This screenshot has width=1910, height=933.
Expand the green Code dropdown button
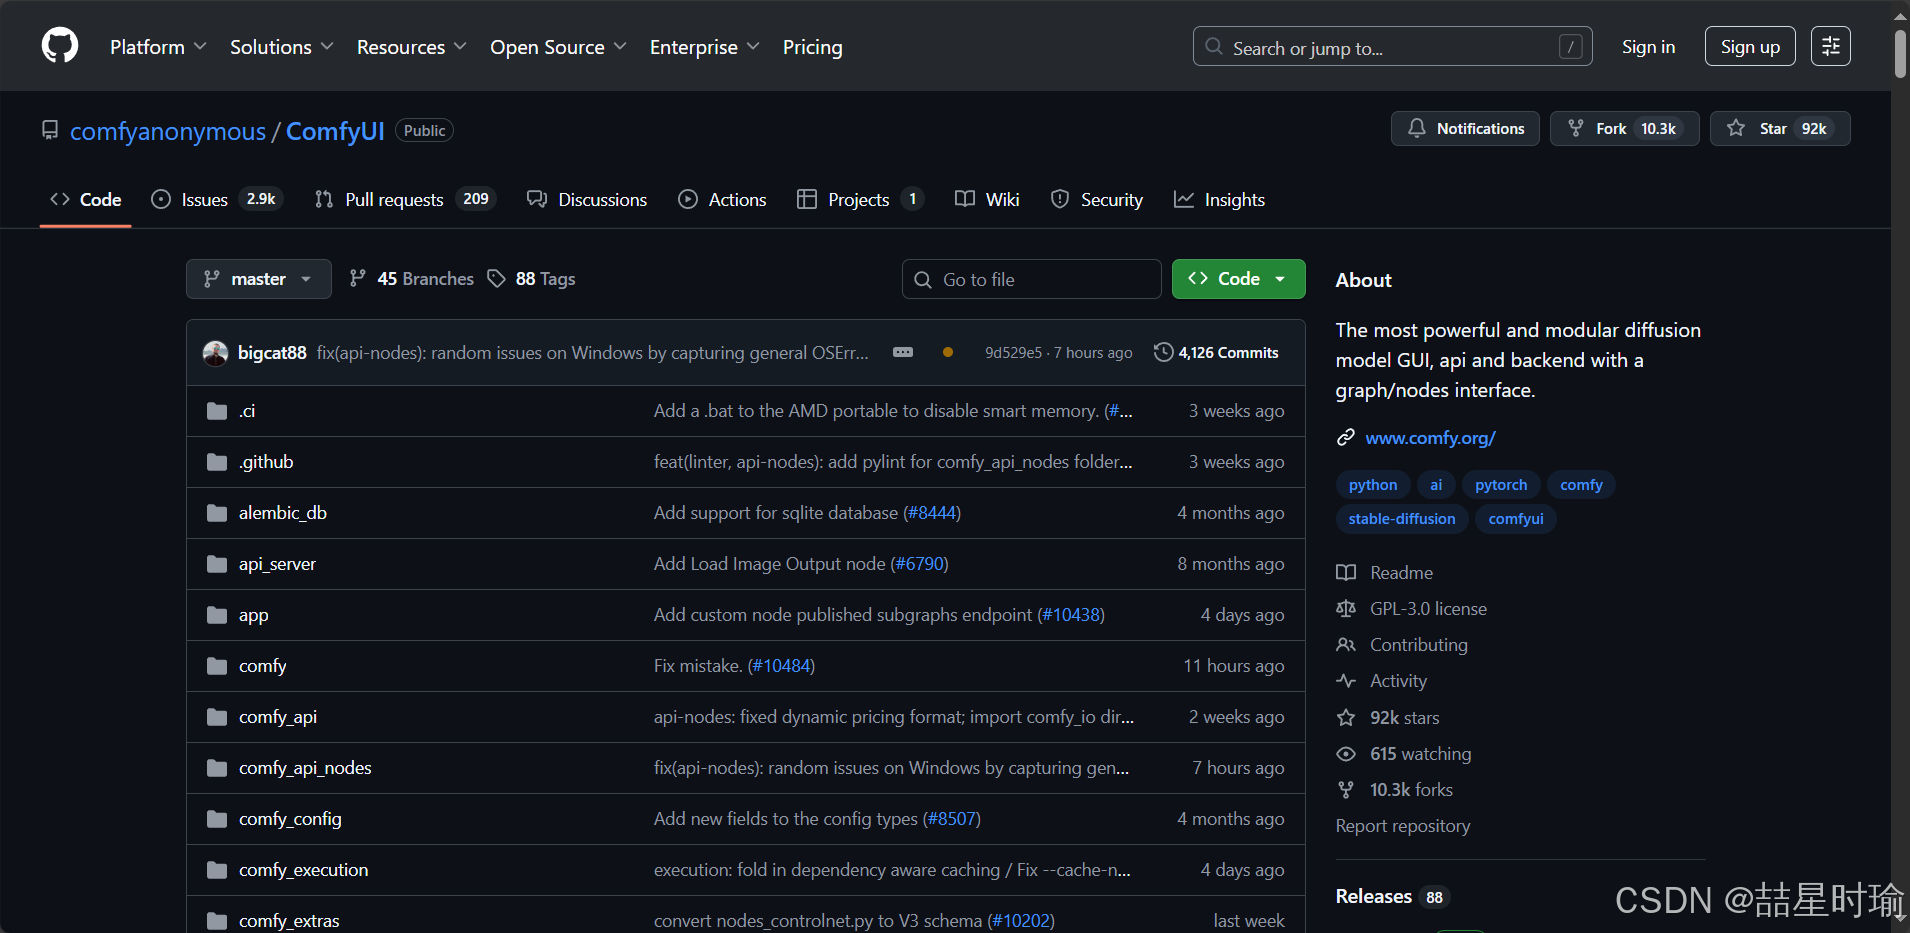[x=1238, y=279]
